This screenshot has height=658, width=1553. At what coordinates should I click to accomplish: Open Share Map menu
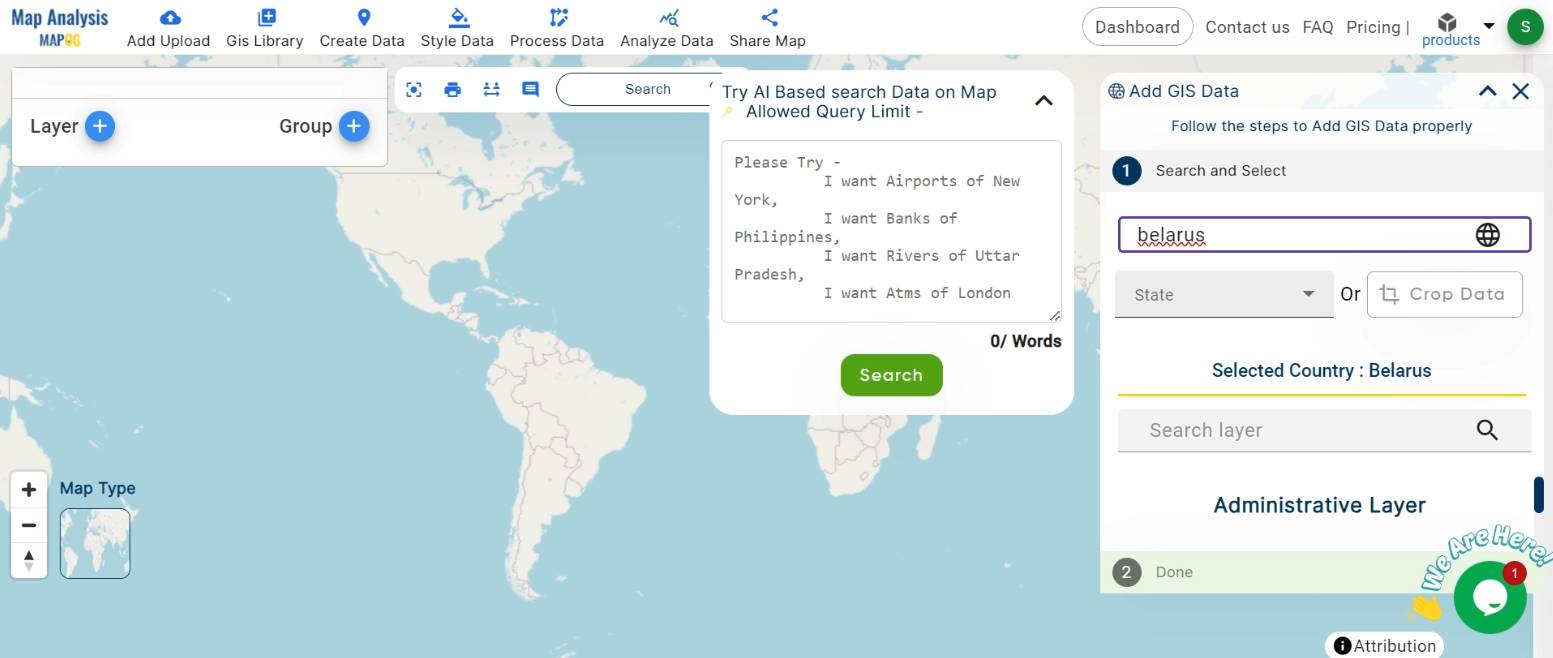[x=767, y=29]
